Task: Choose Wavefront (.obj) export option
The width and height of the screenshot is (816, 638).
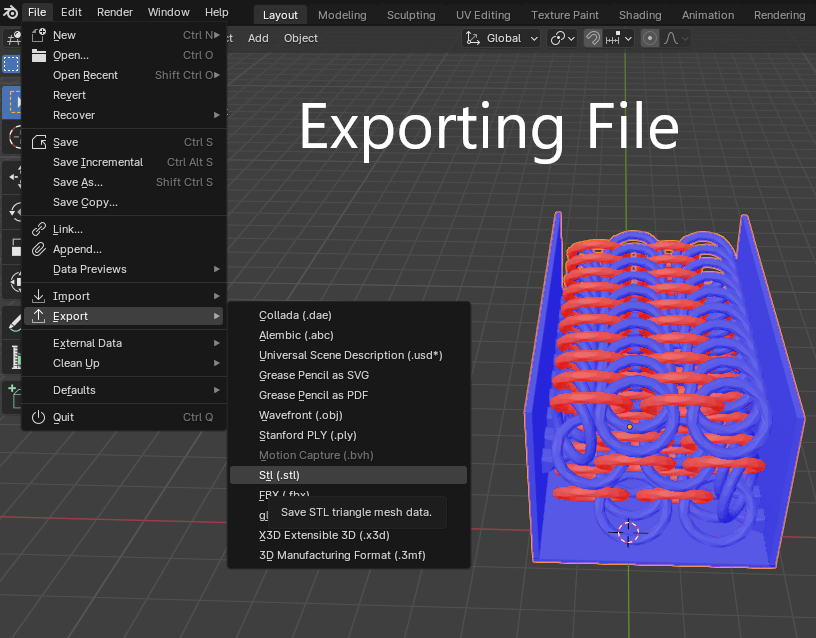Action: tap(300, 415)
